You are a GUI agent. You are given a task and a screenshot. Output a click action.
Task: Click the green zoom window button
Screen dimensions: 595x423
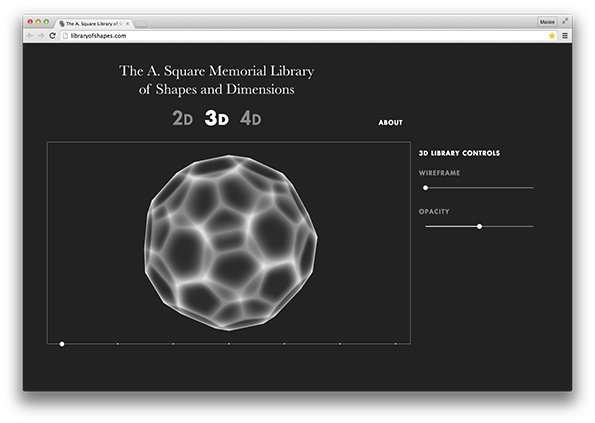tap(46, 22)
